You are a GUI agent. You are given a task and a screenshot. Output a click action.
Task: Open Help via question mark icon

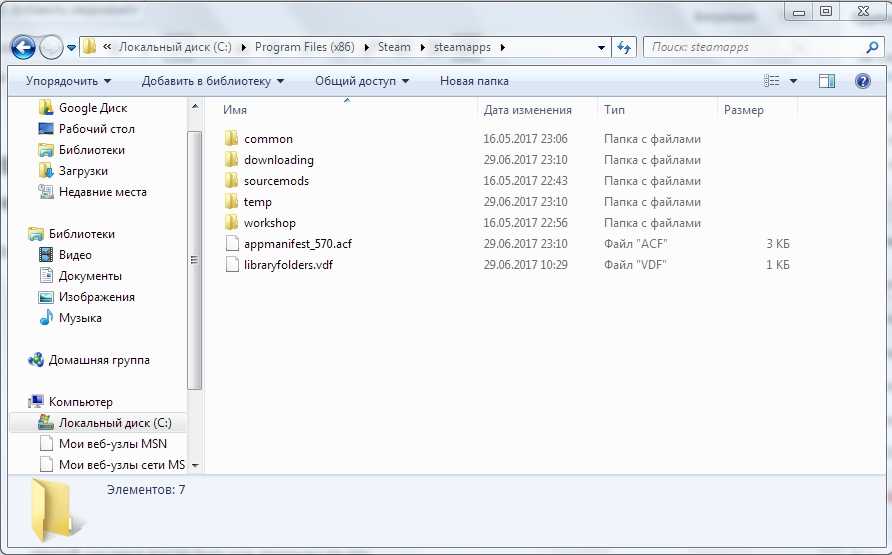[x=862, y=81]
